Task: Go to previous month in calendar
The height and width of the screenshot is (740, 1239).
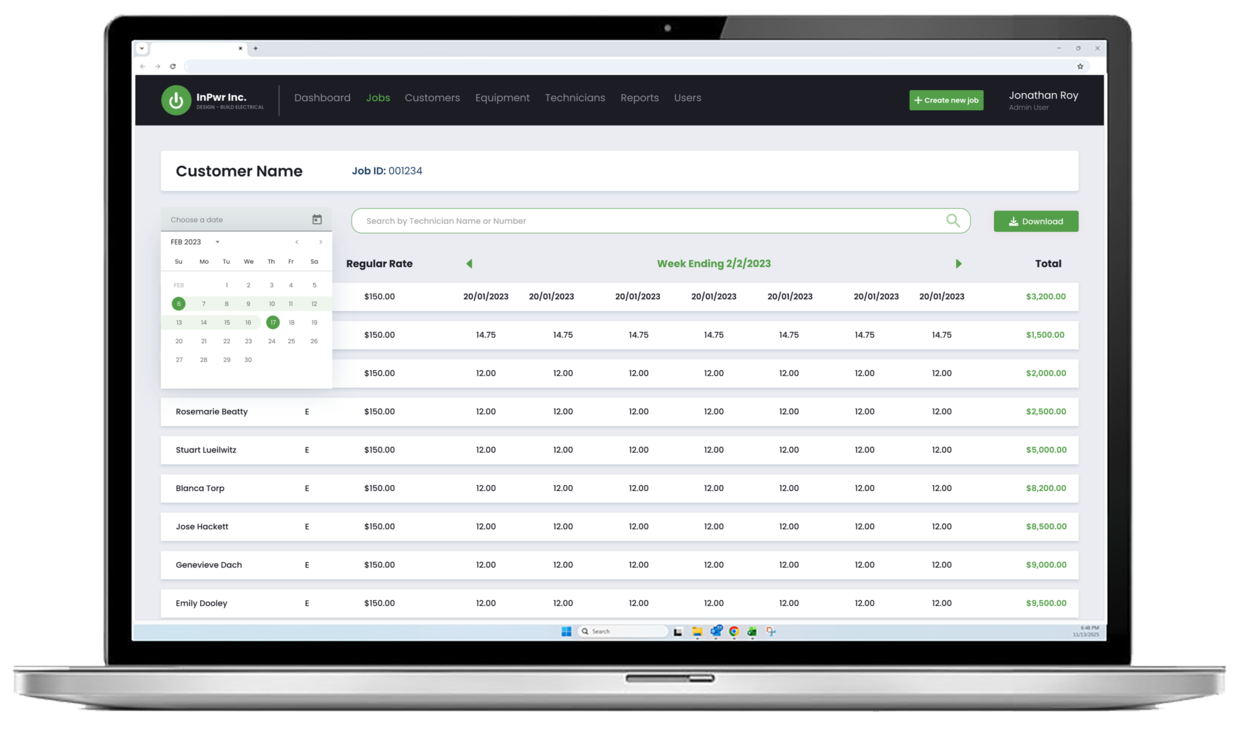Action: 297,242
